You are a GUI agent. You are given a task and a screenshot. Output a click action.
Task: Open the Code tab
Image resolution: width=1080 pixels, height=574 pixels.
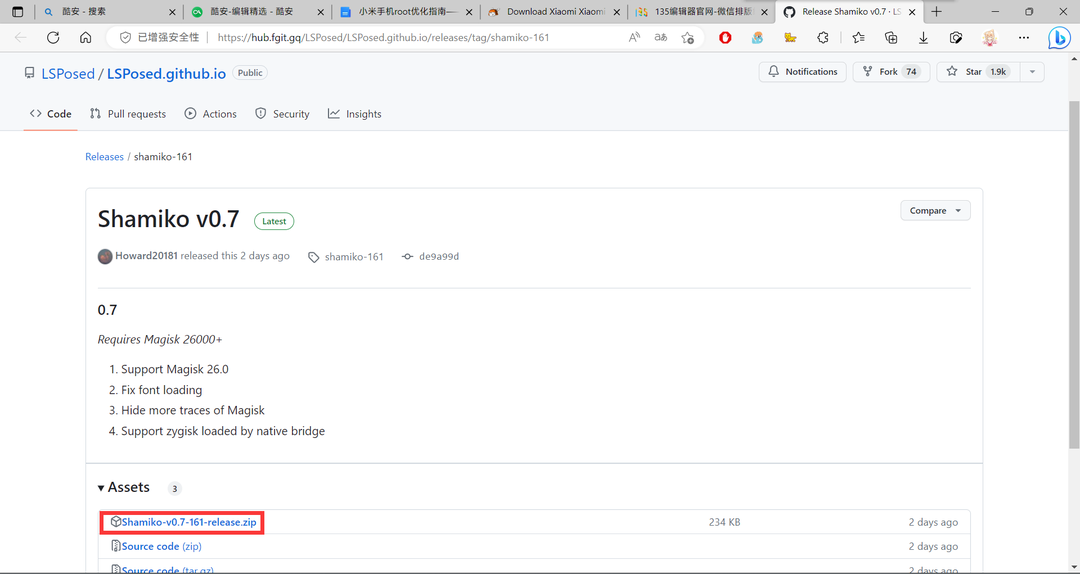[51, 114]
